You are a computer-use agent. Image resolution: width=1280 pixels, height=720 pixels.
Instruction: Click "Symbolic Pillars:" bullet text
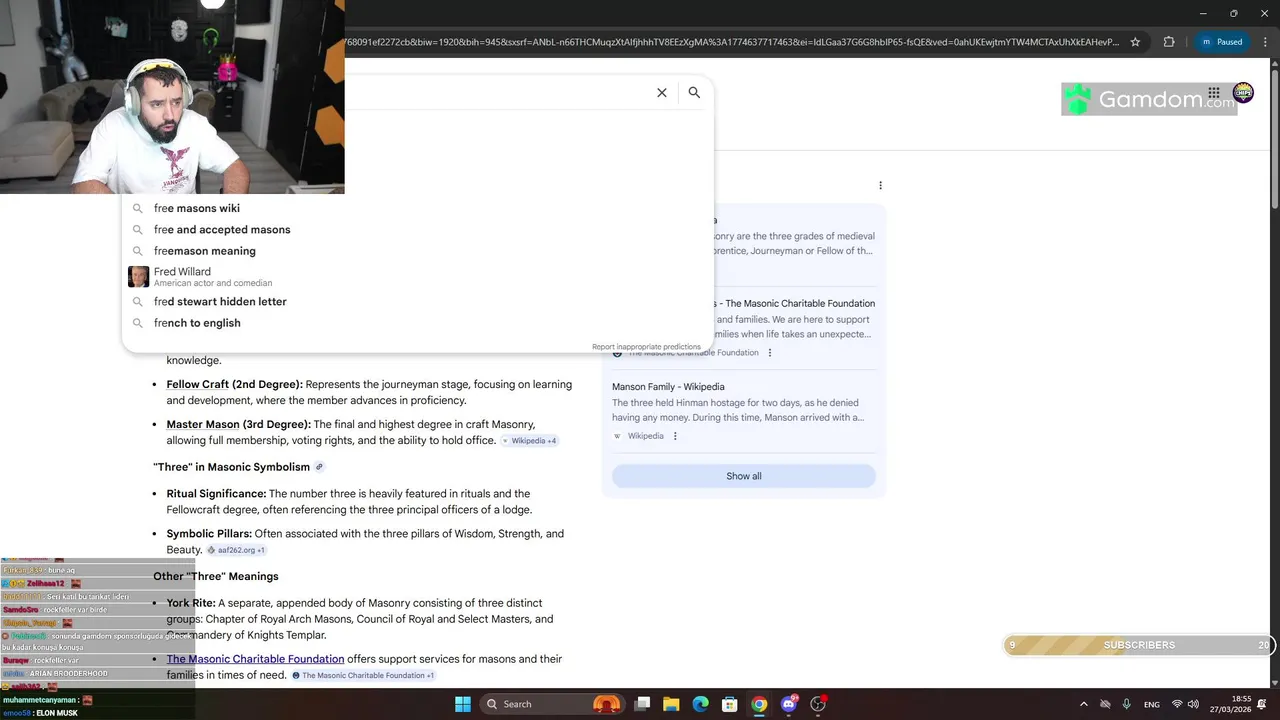209,534
